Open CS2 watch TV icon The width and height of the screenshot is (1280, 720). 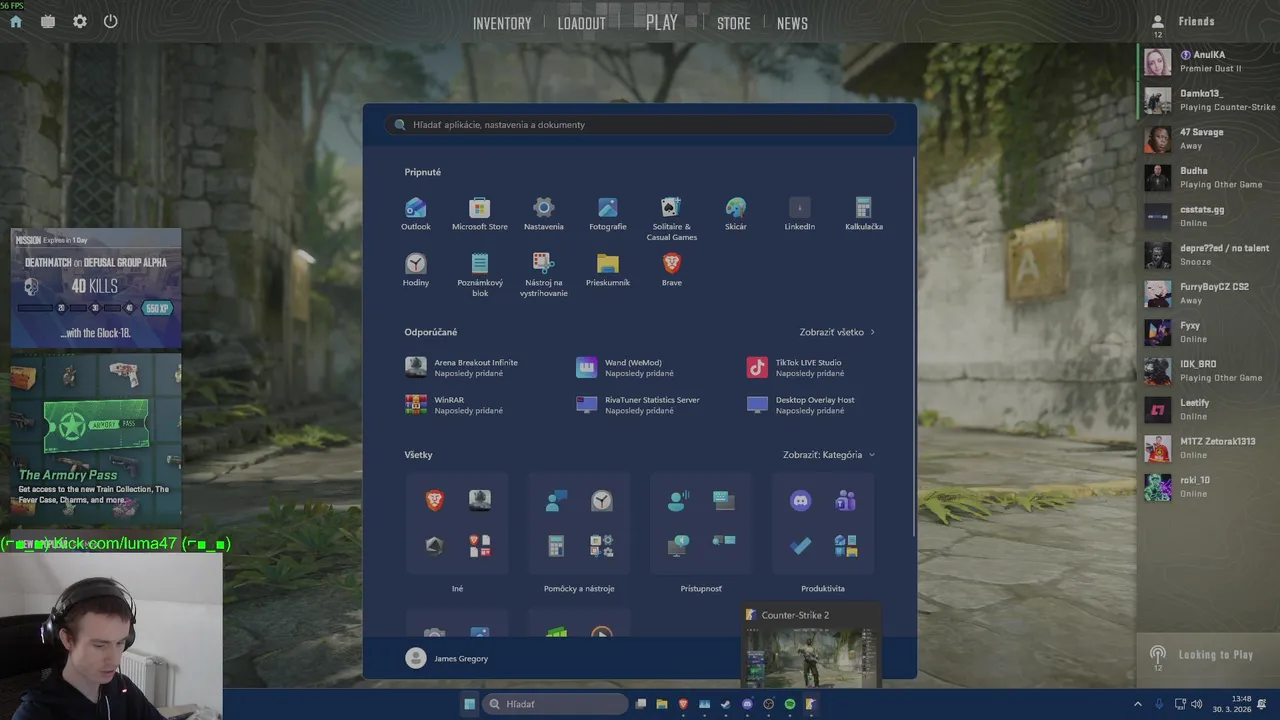(48, 21)
